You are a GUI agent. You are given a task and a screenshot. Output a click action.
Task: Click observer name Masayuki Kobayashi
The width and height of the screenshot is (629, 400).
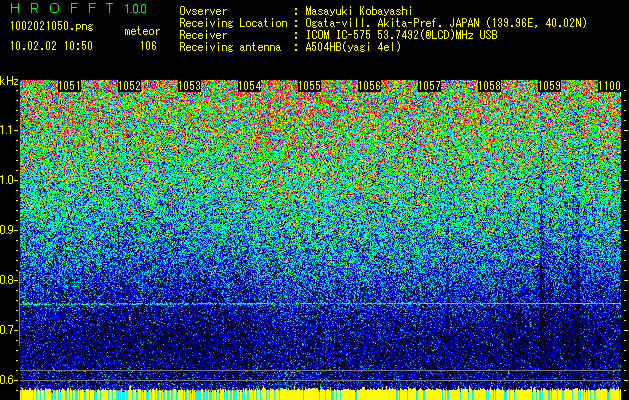[359, 11]
